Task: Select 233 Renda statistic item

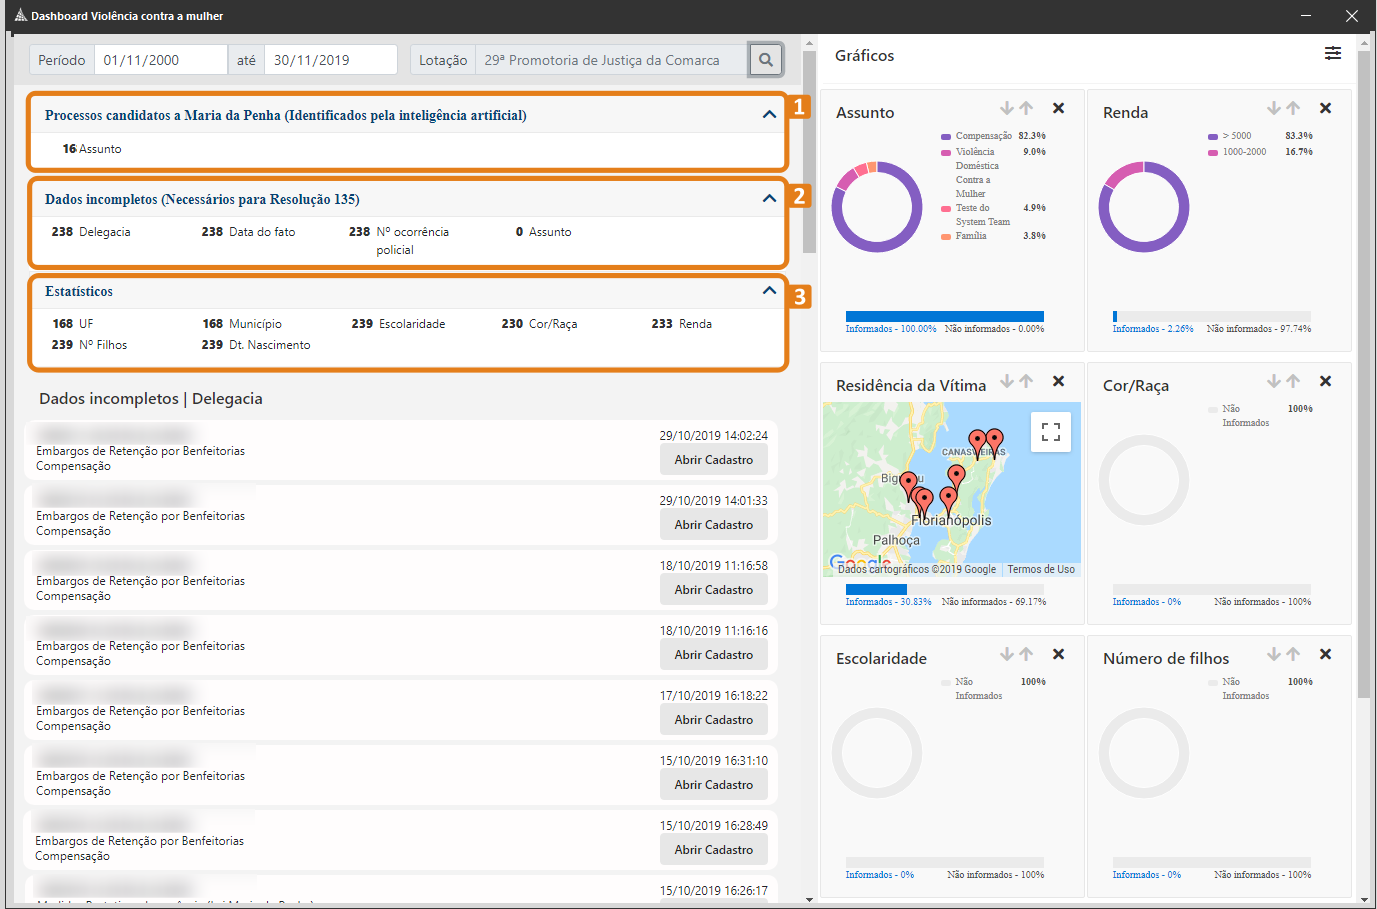Action: pos(682,324)
